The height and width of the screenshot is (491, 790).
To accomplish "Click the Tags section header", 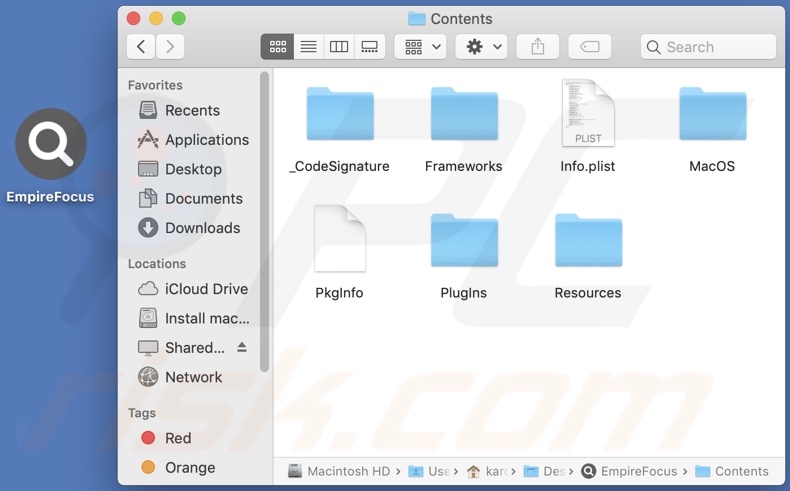I will [142, 413].
